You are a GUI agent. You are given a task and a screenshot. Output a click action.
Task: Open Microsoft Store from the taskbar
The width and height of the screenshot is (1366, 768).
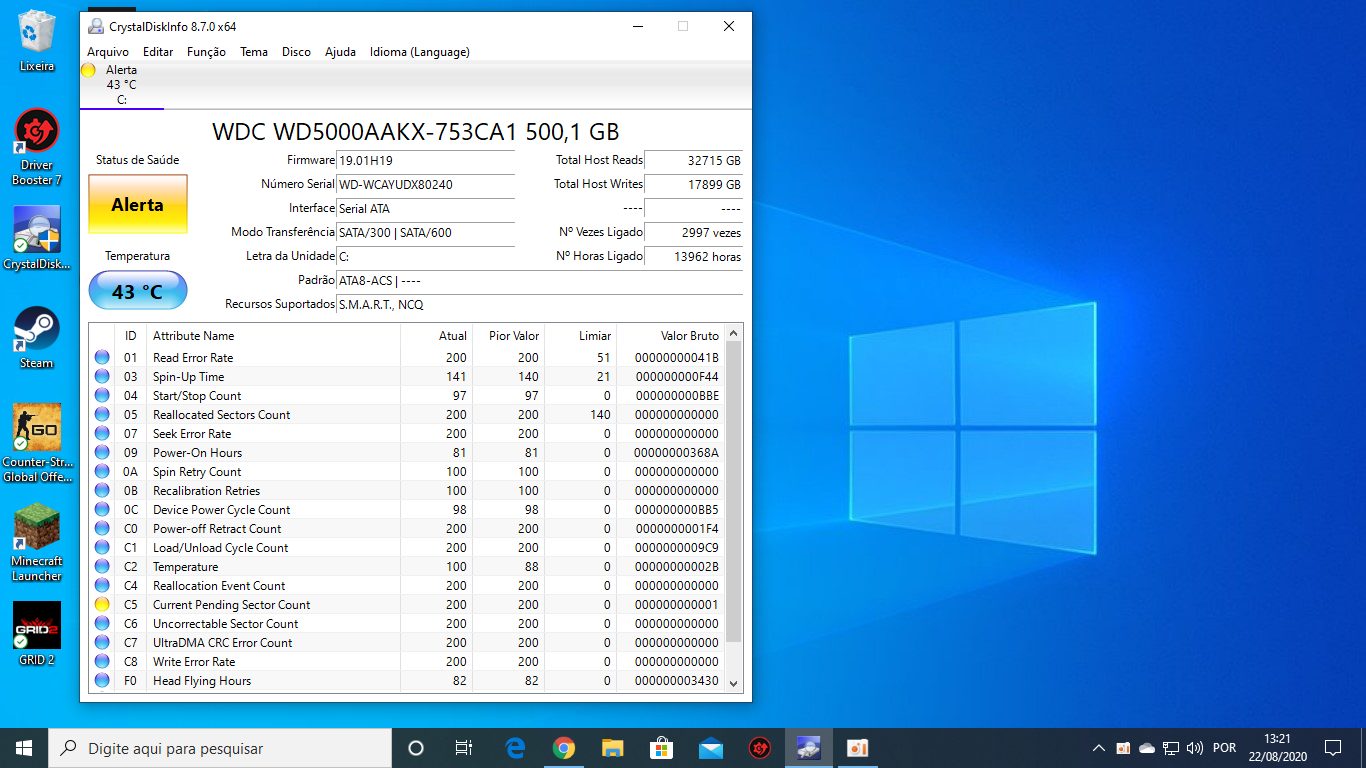pyautogui.click(x=662, y=748)
